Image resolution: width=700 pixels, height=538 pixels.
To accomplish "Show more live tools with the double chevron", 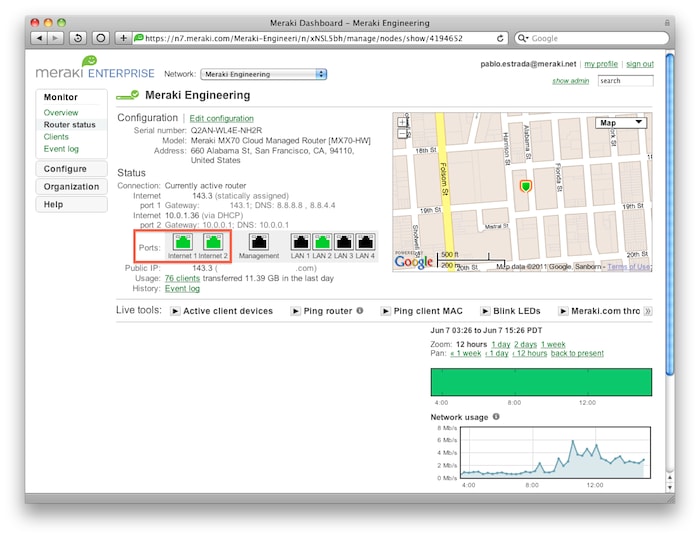I will (x=648, y=311).
